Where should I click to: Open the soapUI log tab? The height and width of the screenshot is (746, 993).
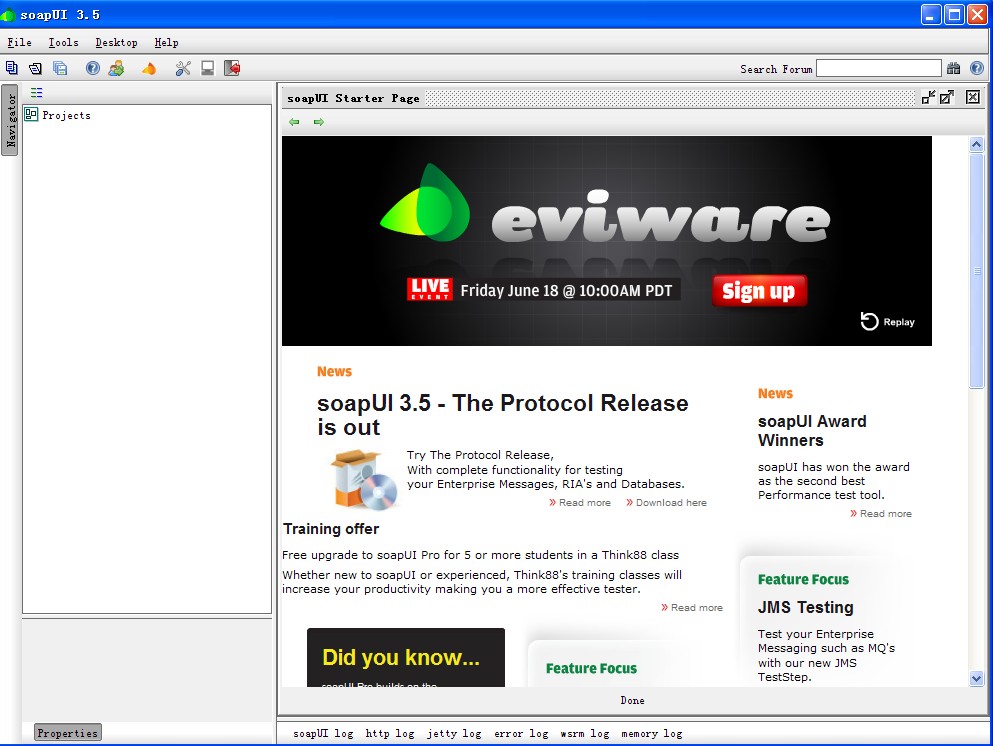(x=323, y=733)
